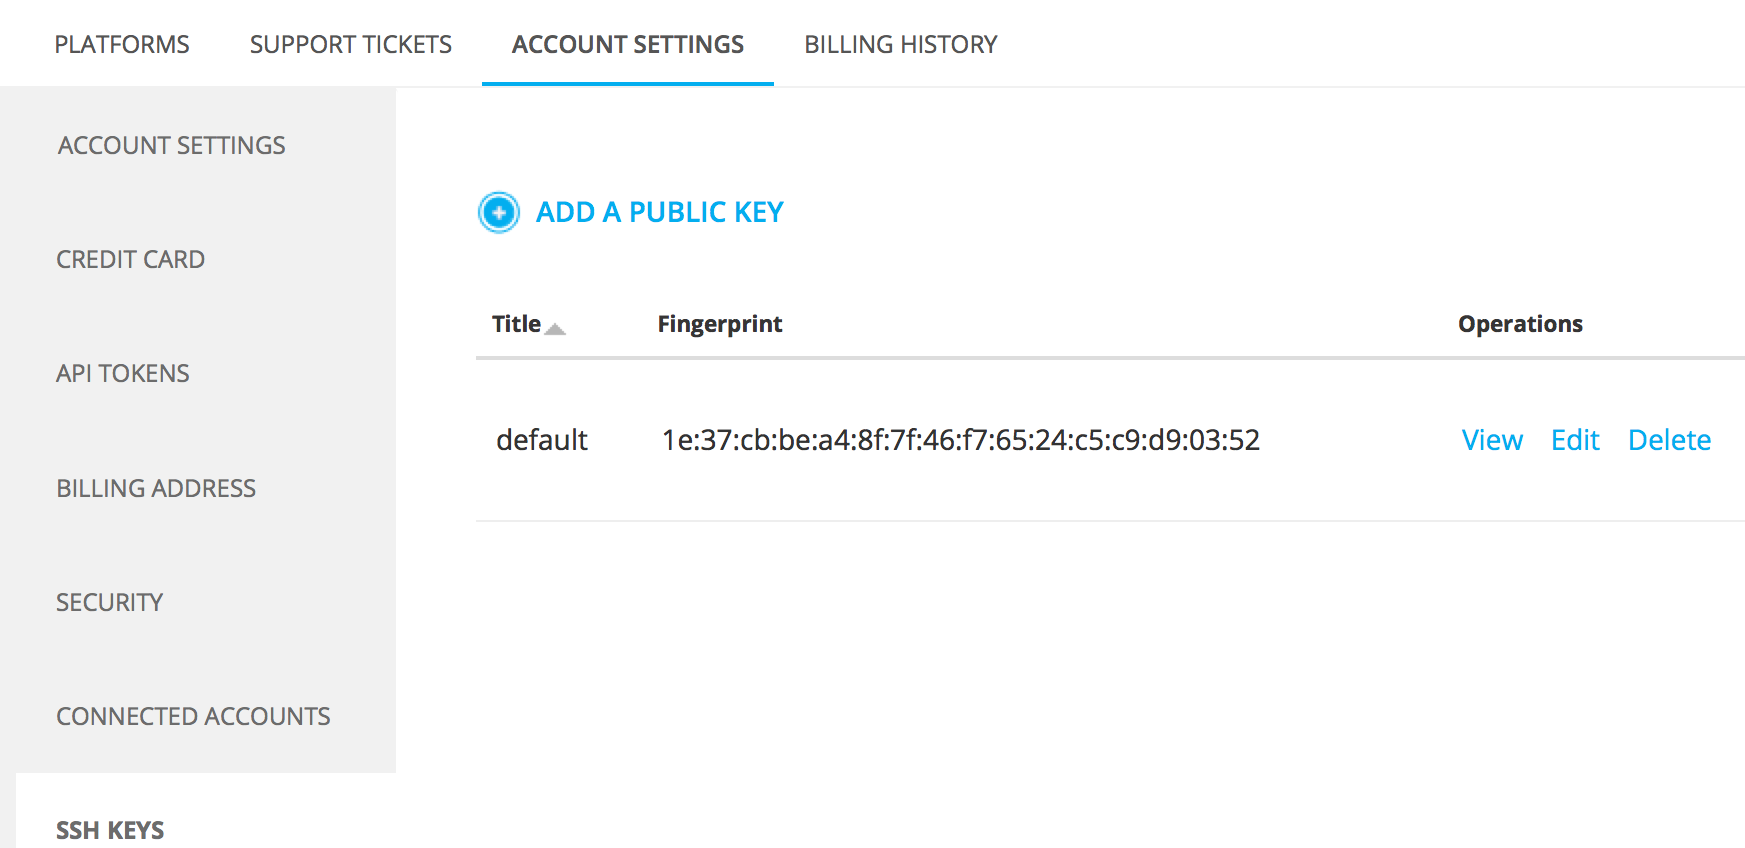1745x848 pixels.
Task: Go to the SECURITY settings page
Action: [x=109, y=602]
